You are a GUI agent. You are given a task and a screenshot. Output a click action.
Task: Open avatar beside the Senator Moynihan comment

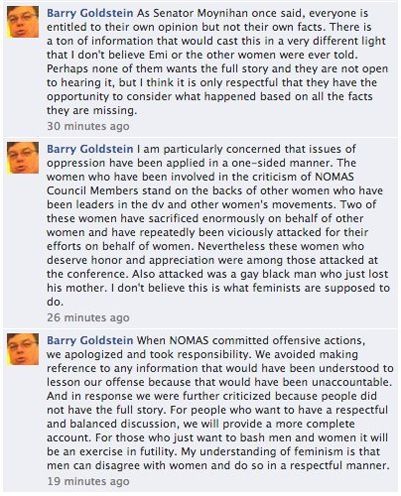(23, 22)
